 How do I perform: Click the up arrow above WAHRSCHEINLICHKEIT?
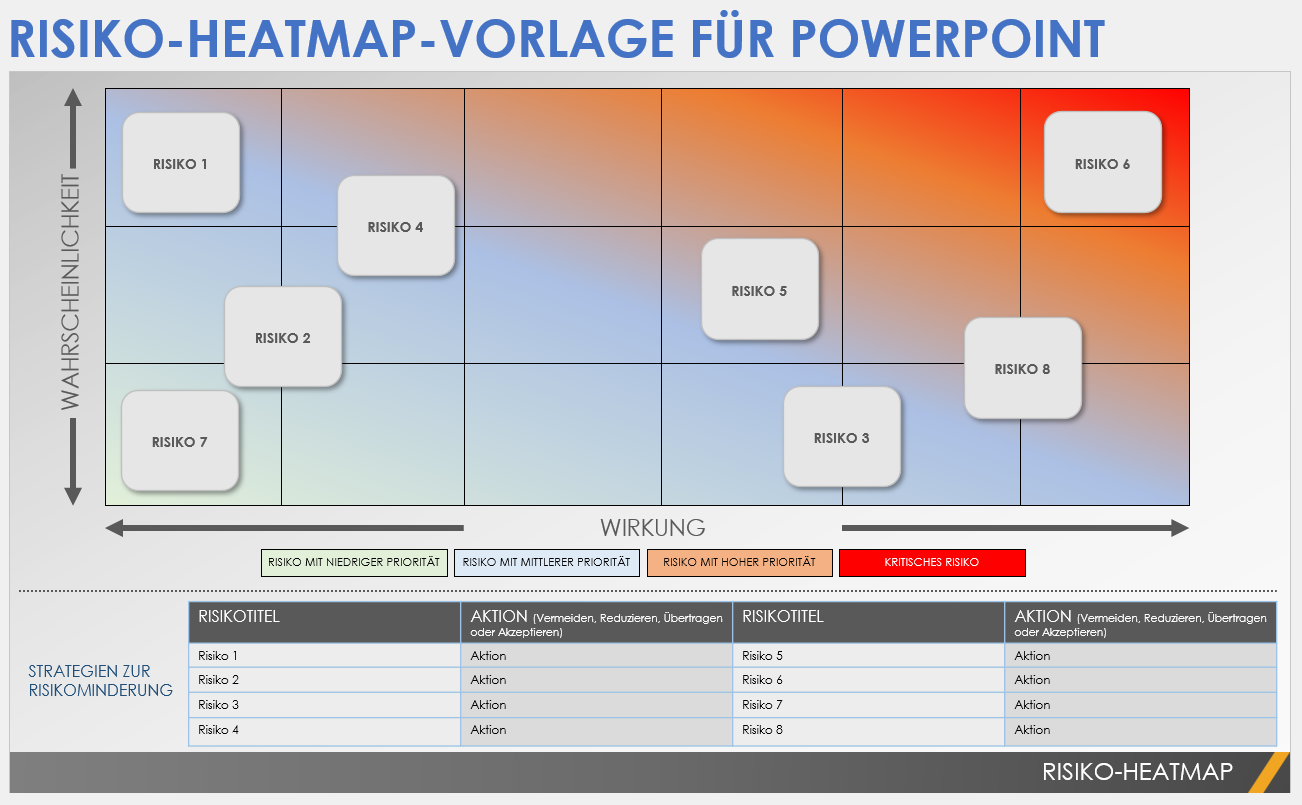click(72, 128)
